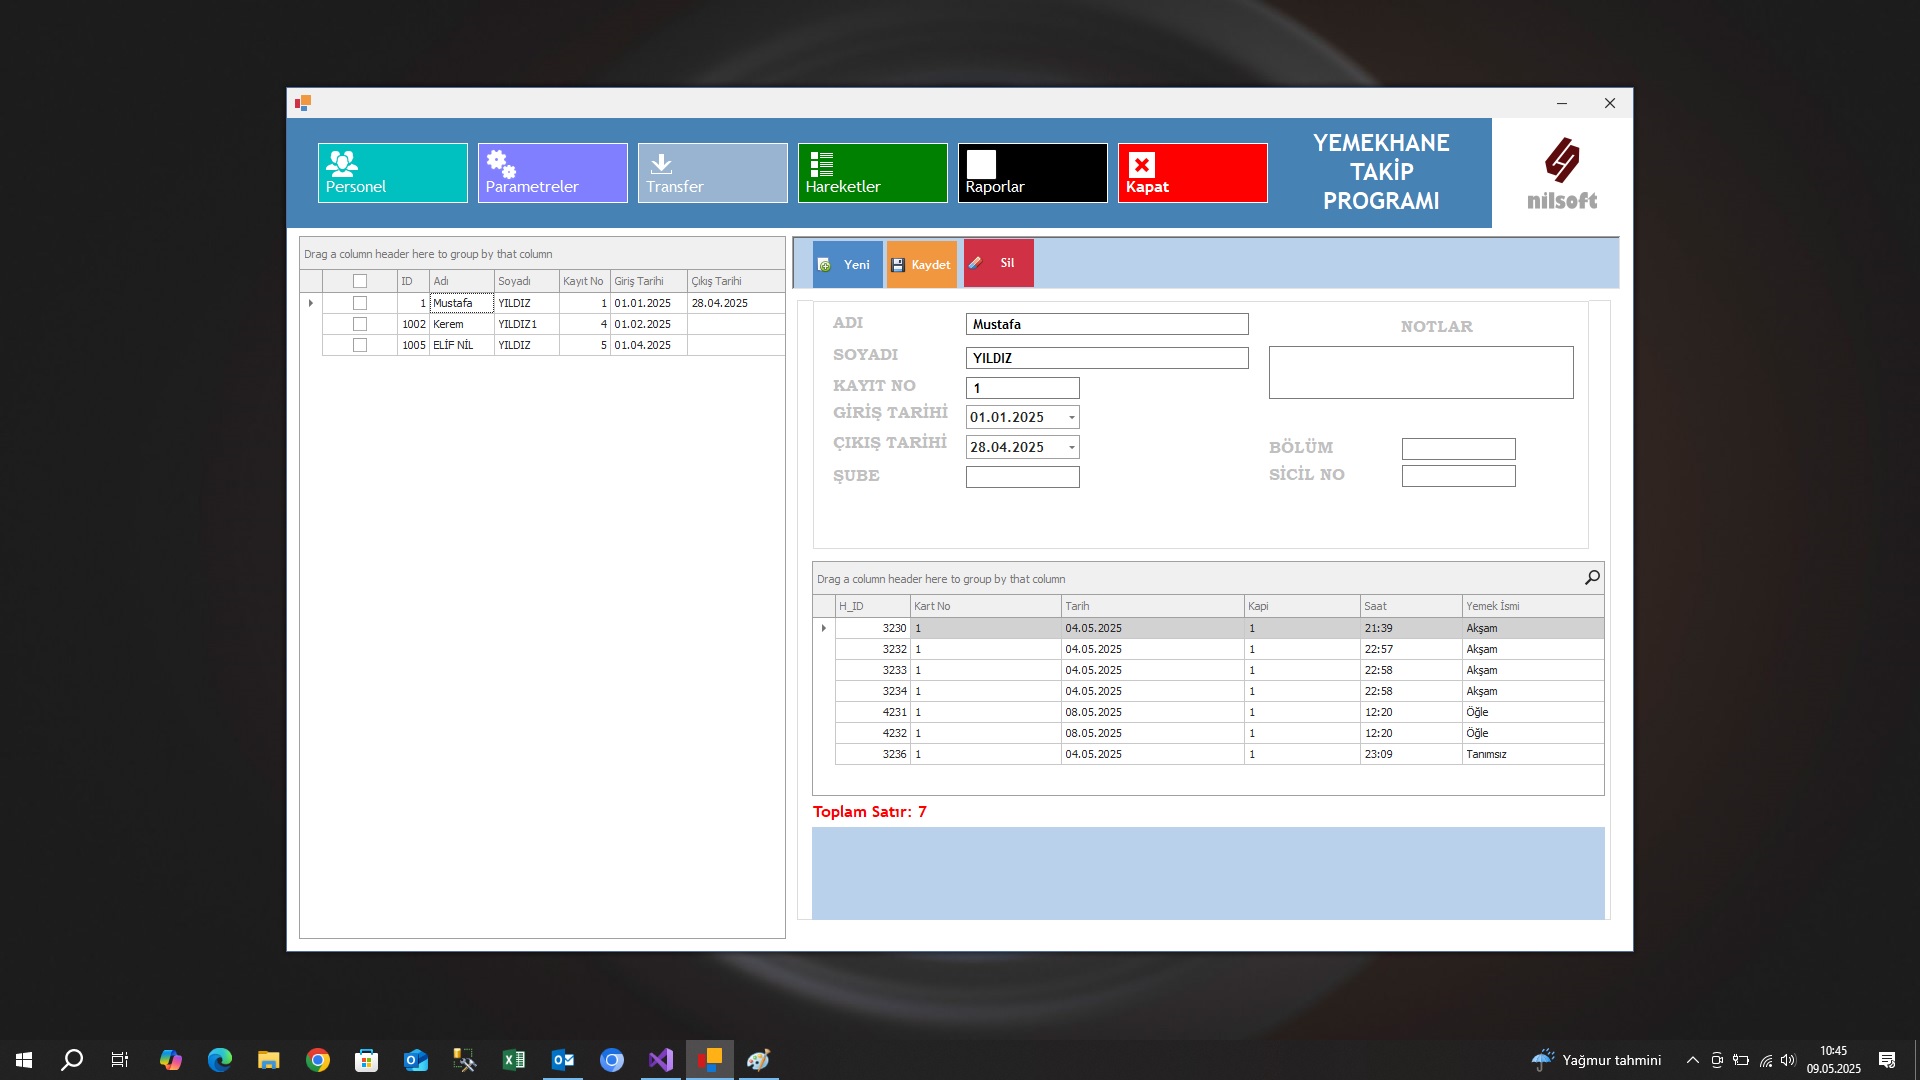Click the Transfer download tile

(x=712, y=173)
